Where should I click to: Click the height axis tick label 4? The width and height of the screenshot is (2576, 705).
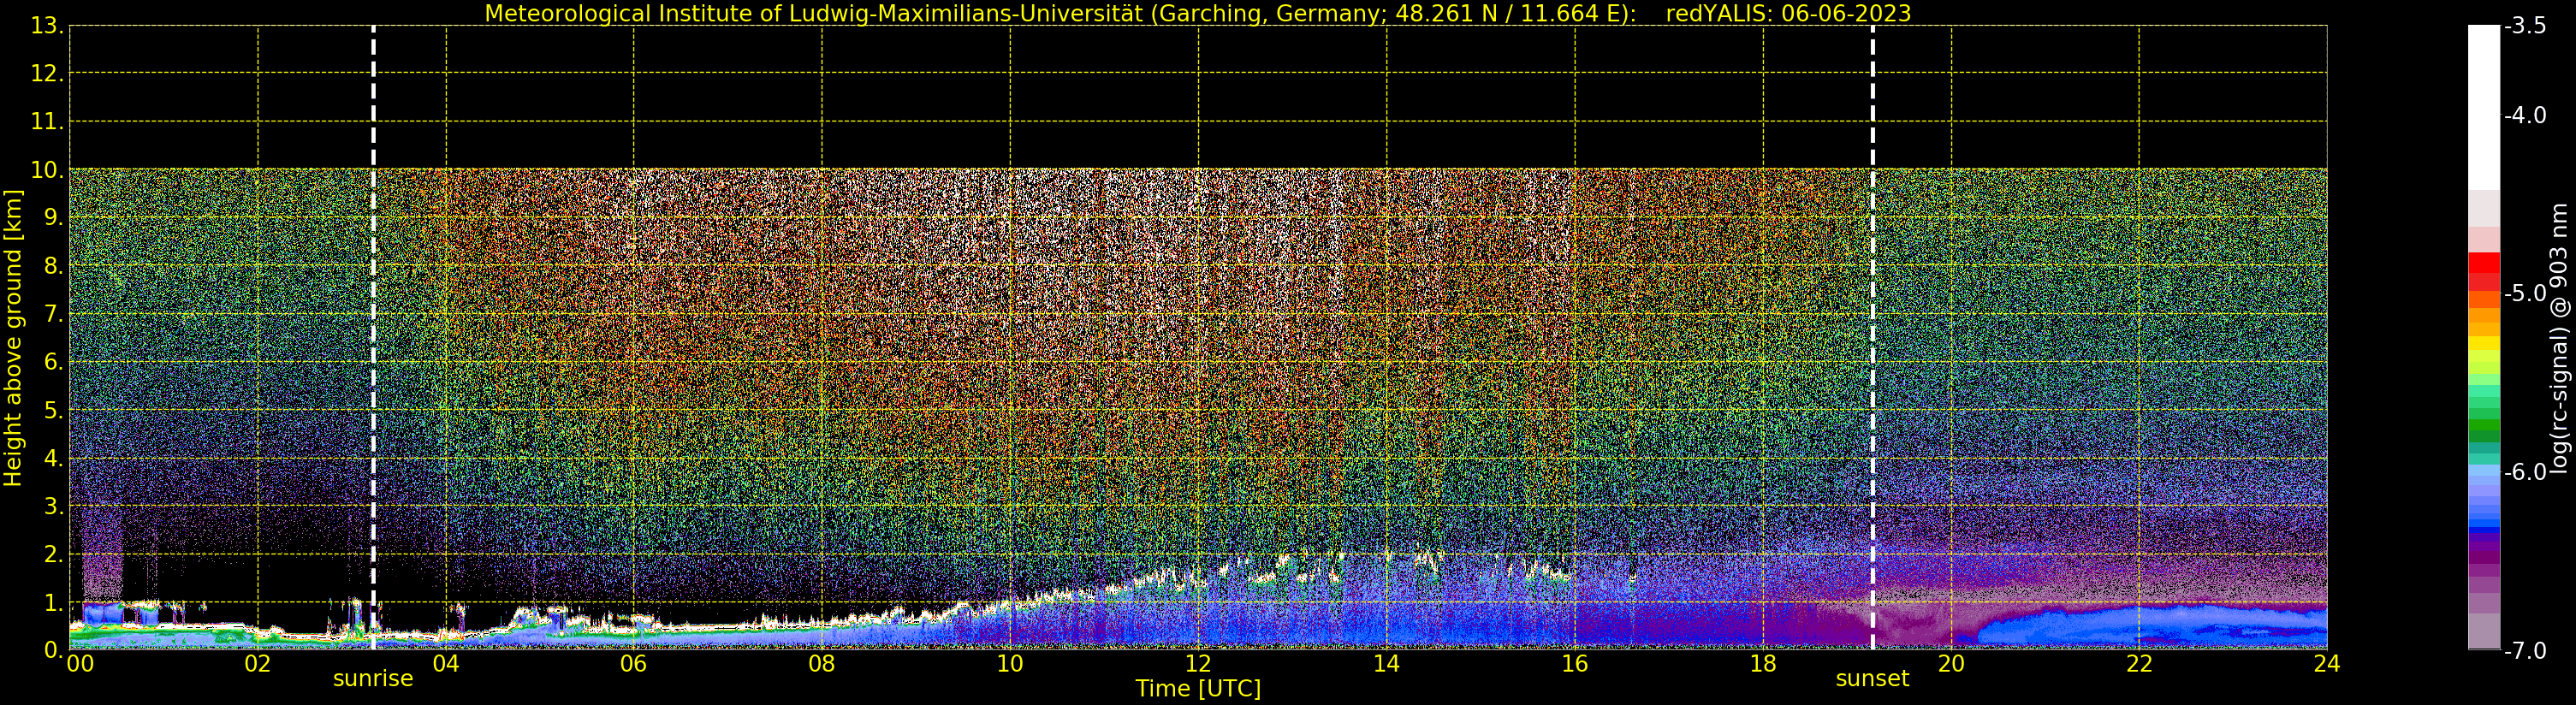click(52, 458)
